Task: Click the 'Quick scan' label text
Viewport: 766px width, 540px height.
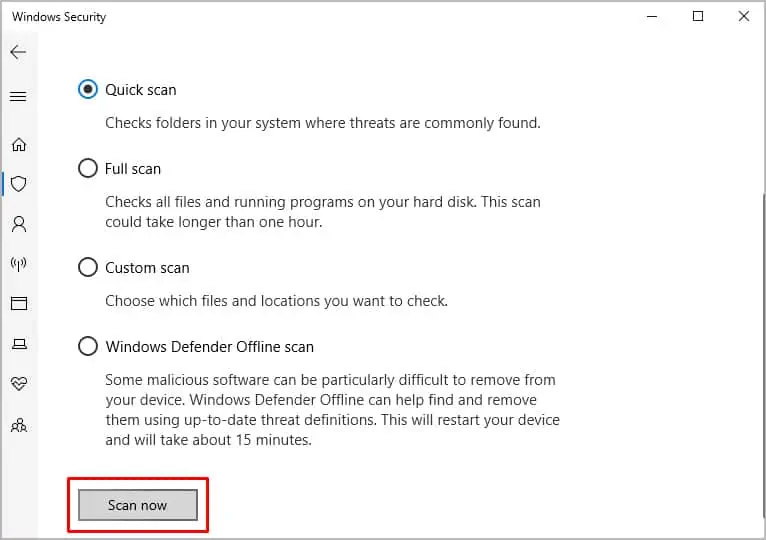Action: point(141,90)
